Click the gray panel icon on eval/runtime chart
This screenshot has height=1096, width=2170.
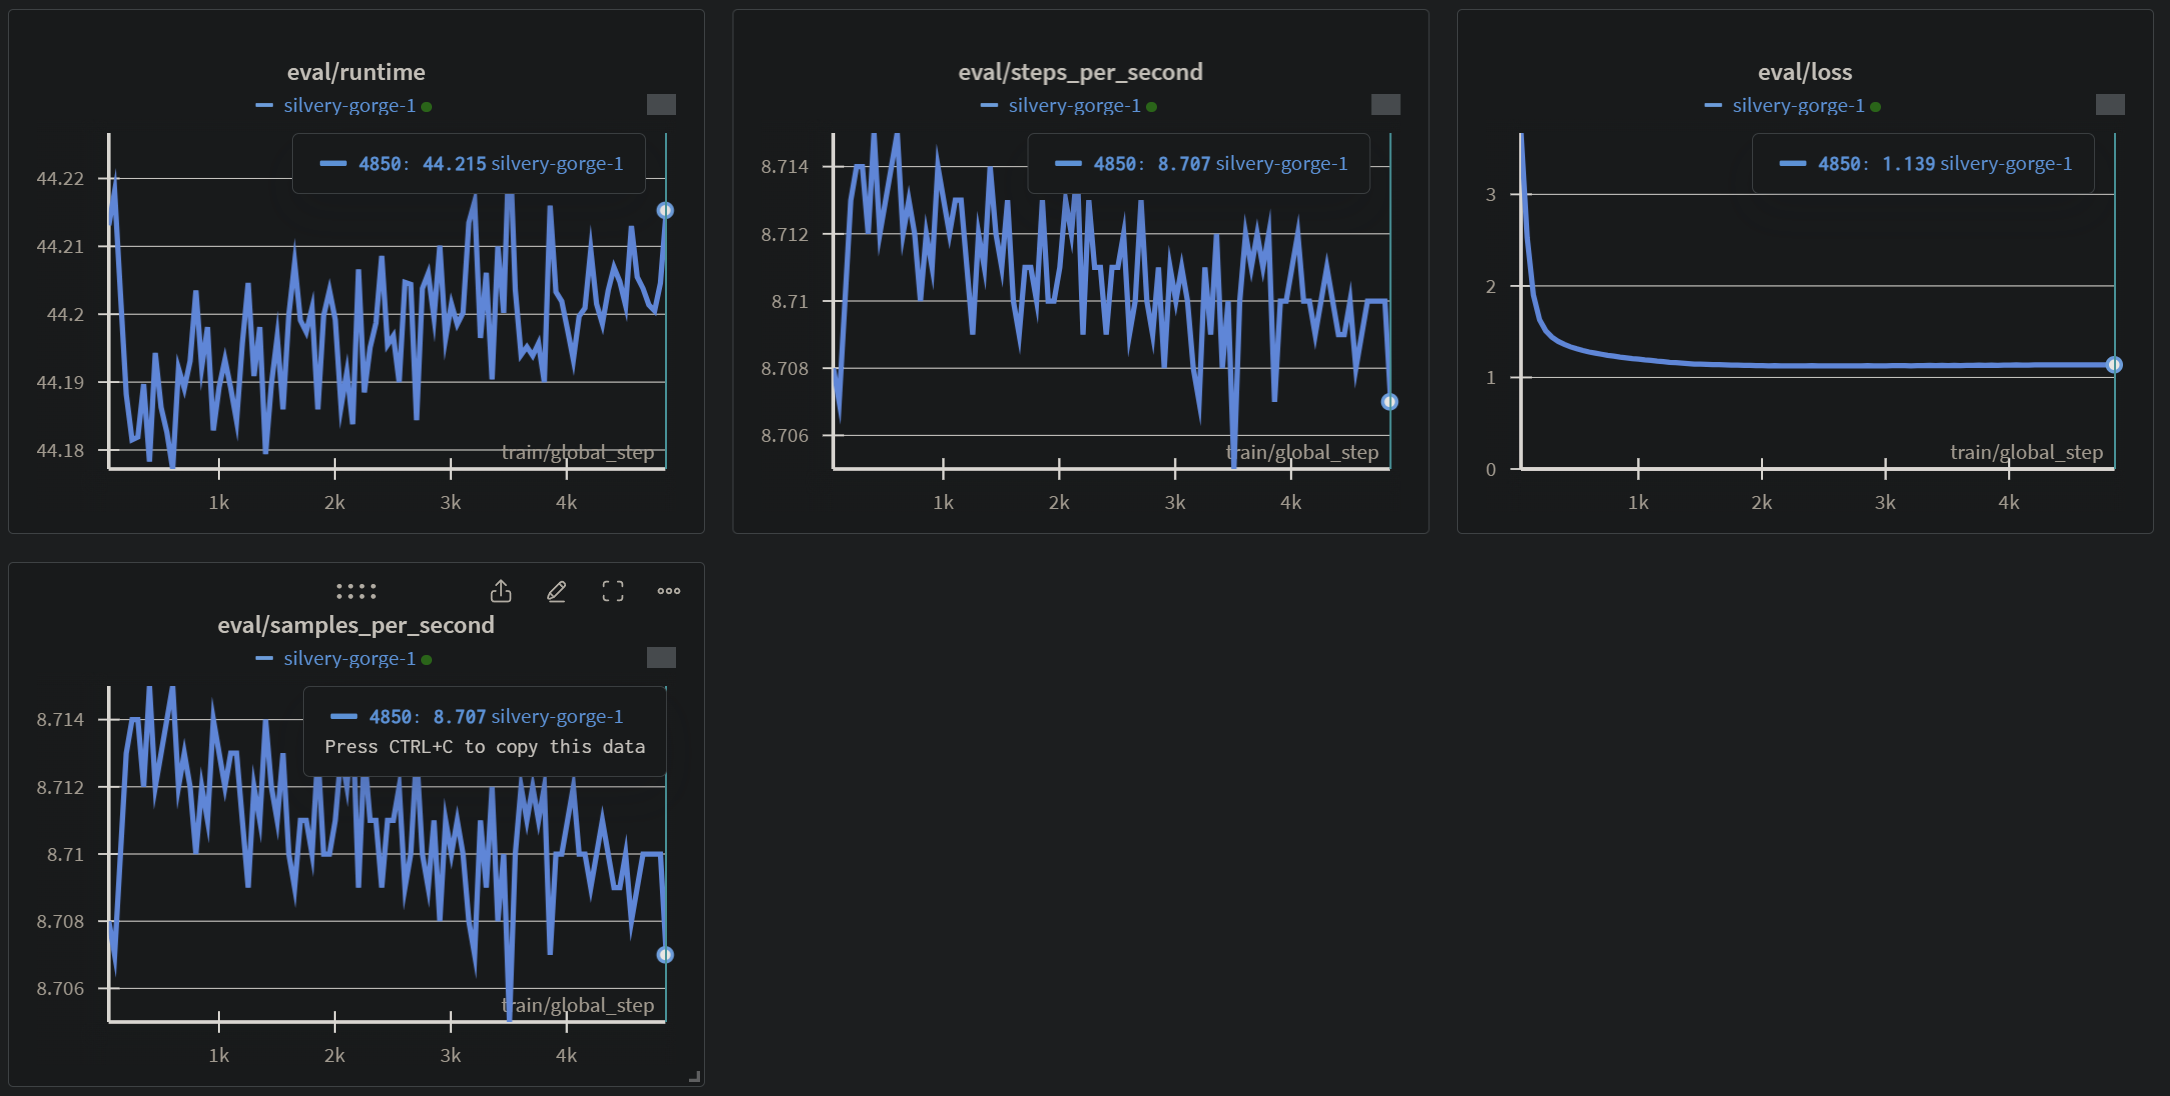click(661, 104)
